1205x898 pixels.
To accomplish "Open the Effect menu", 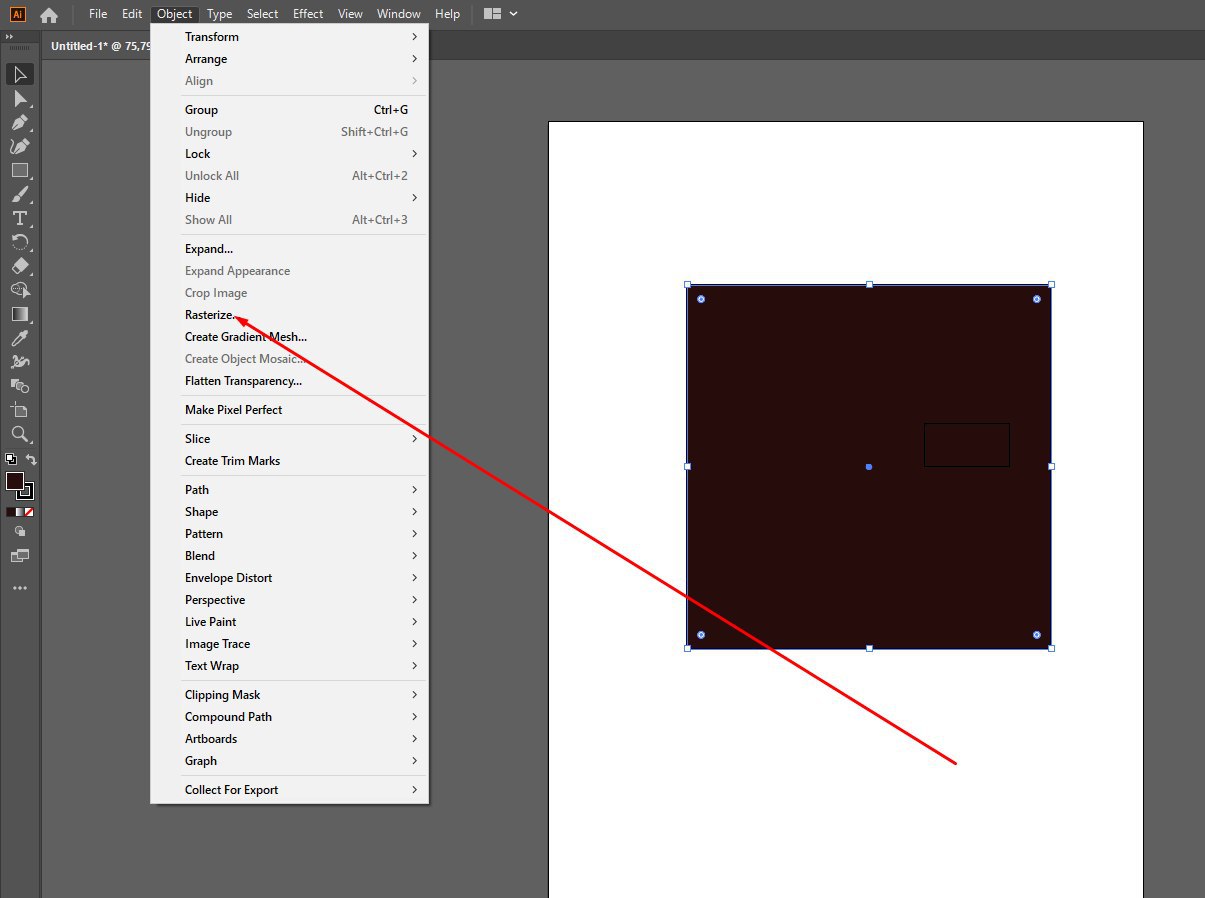I will (x=308, y=14).
